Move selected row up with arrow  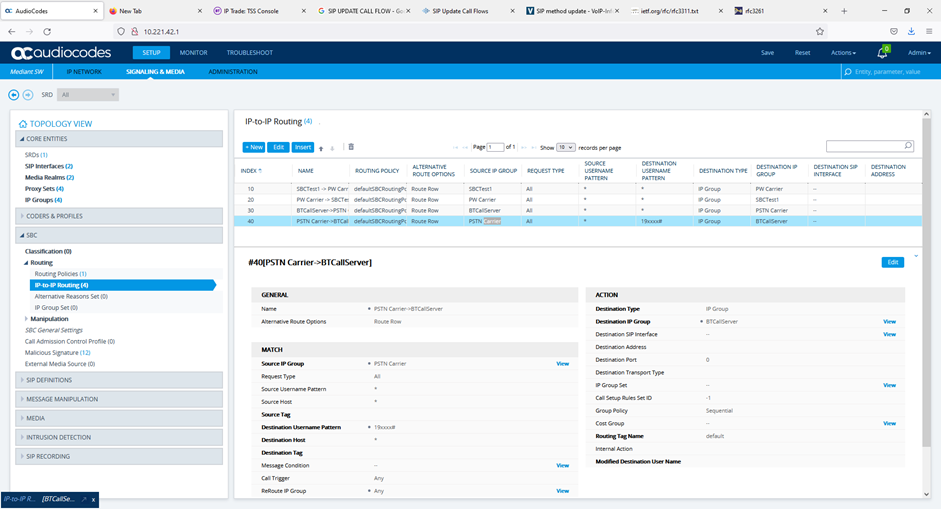(x=321, y=148)
